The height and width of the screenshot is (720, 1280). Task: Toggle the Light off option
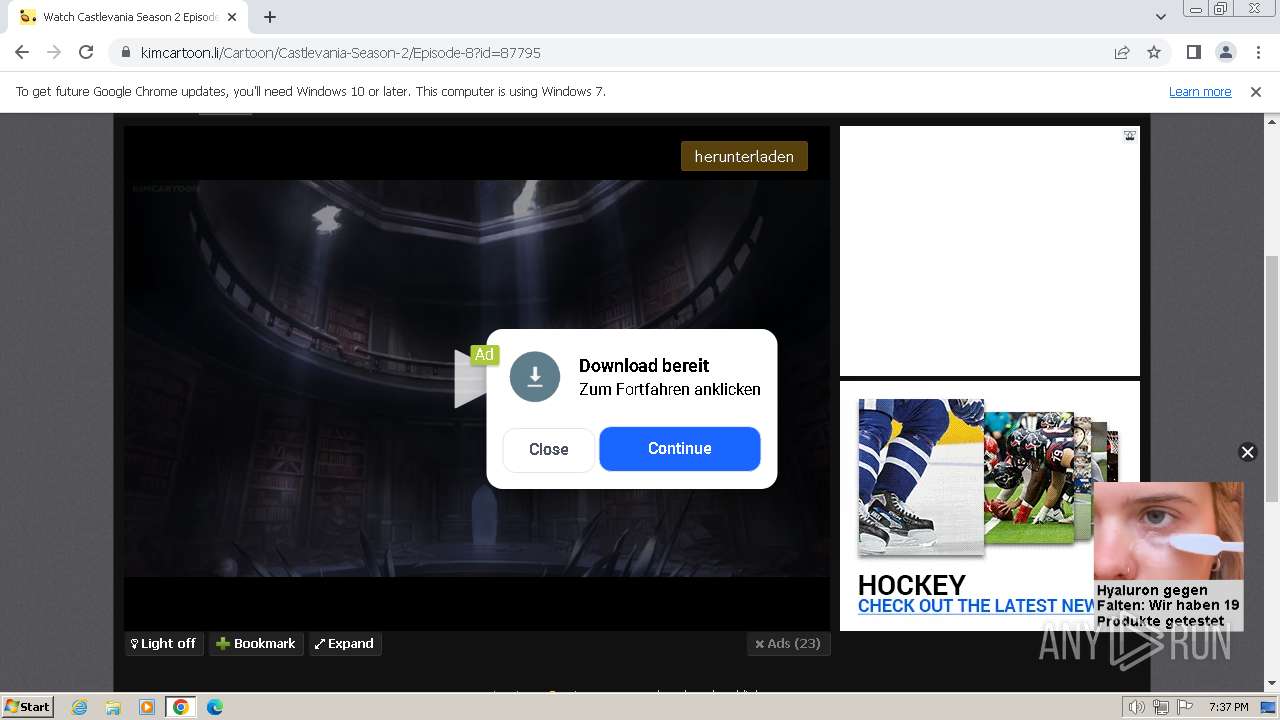click(x=164, y=644)
